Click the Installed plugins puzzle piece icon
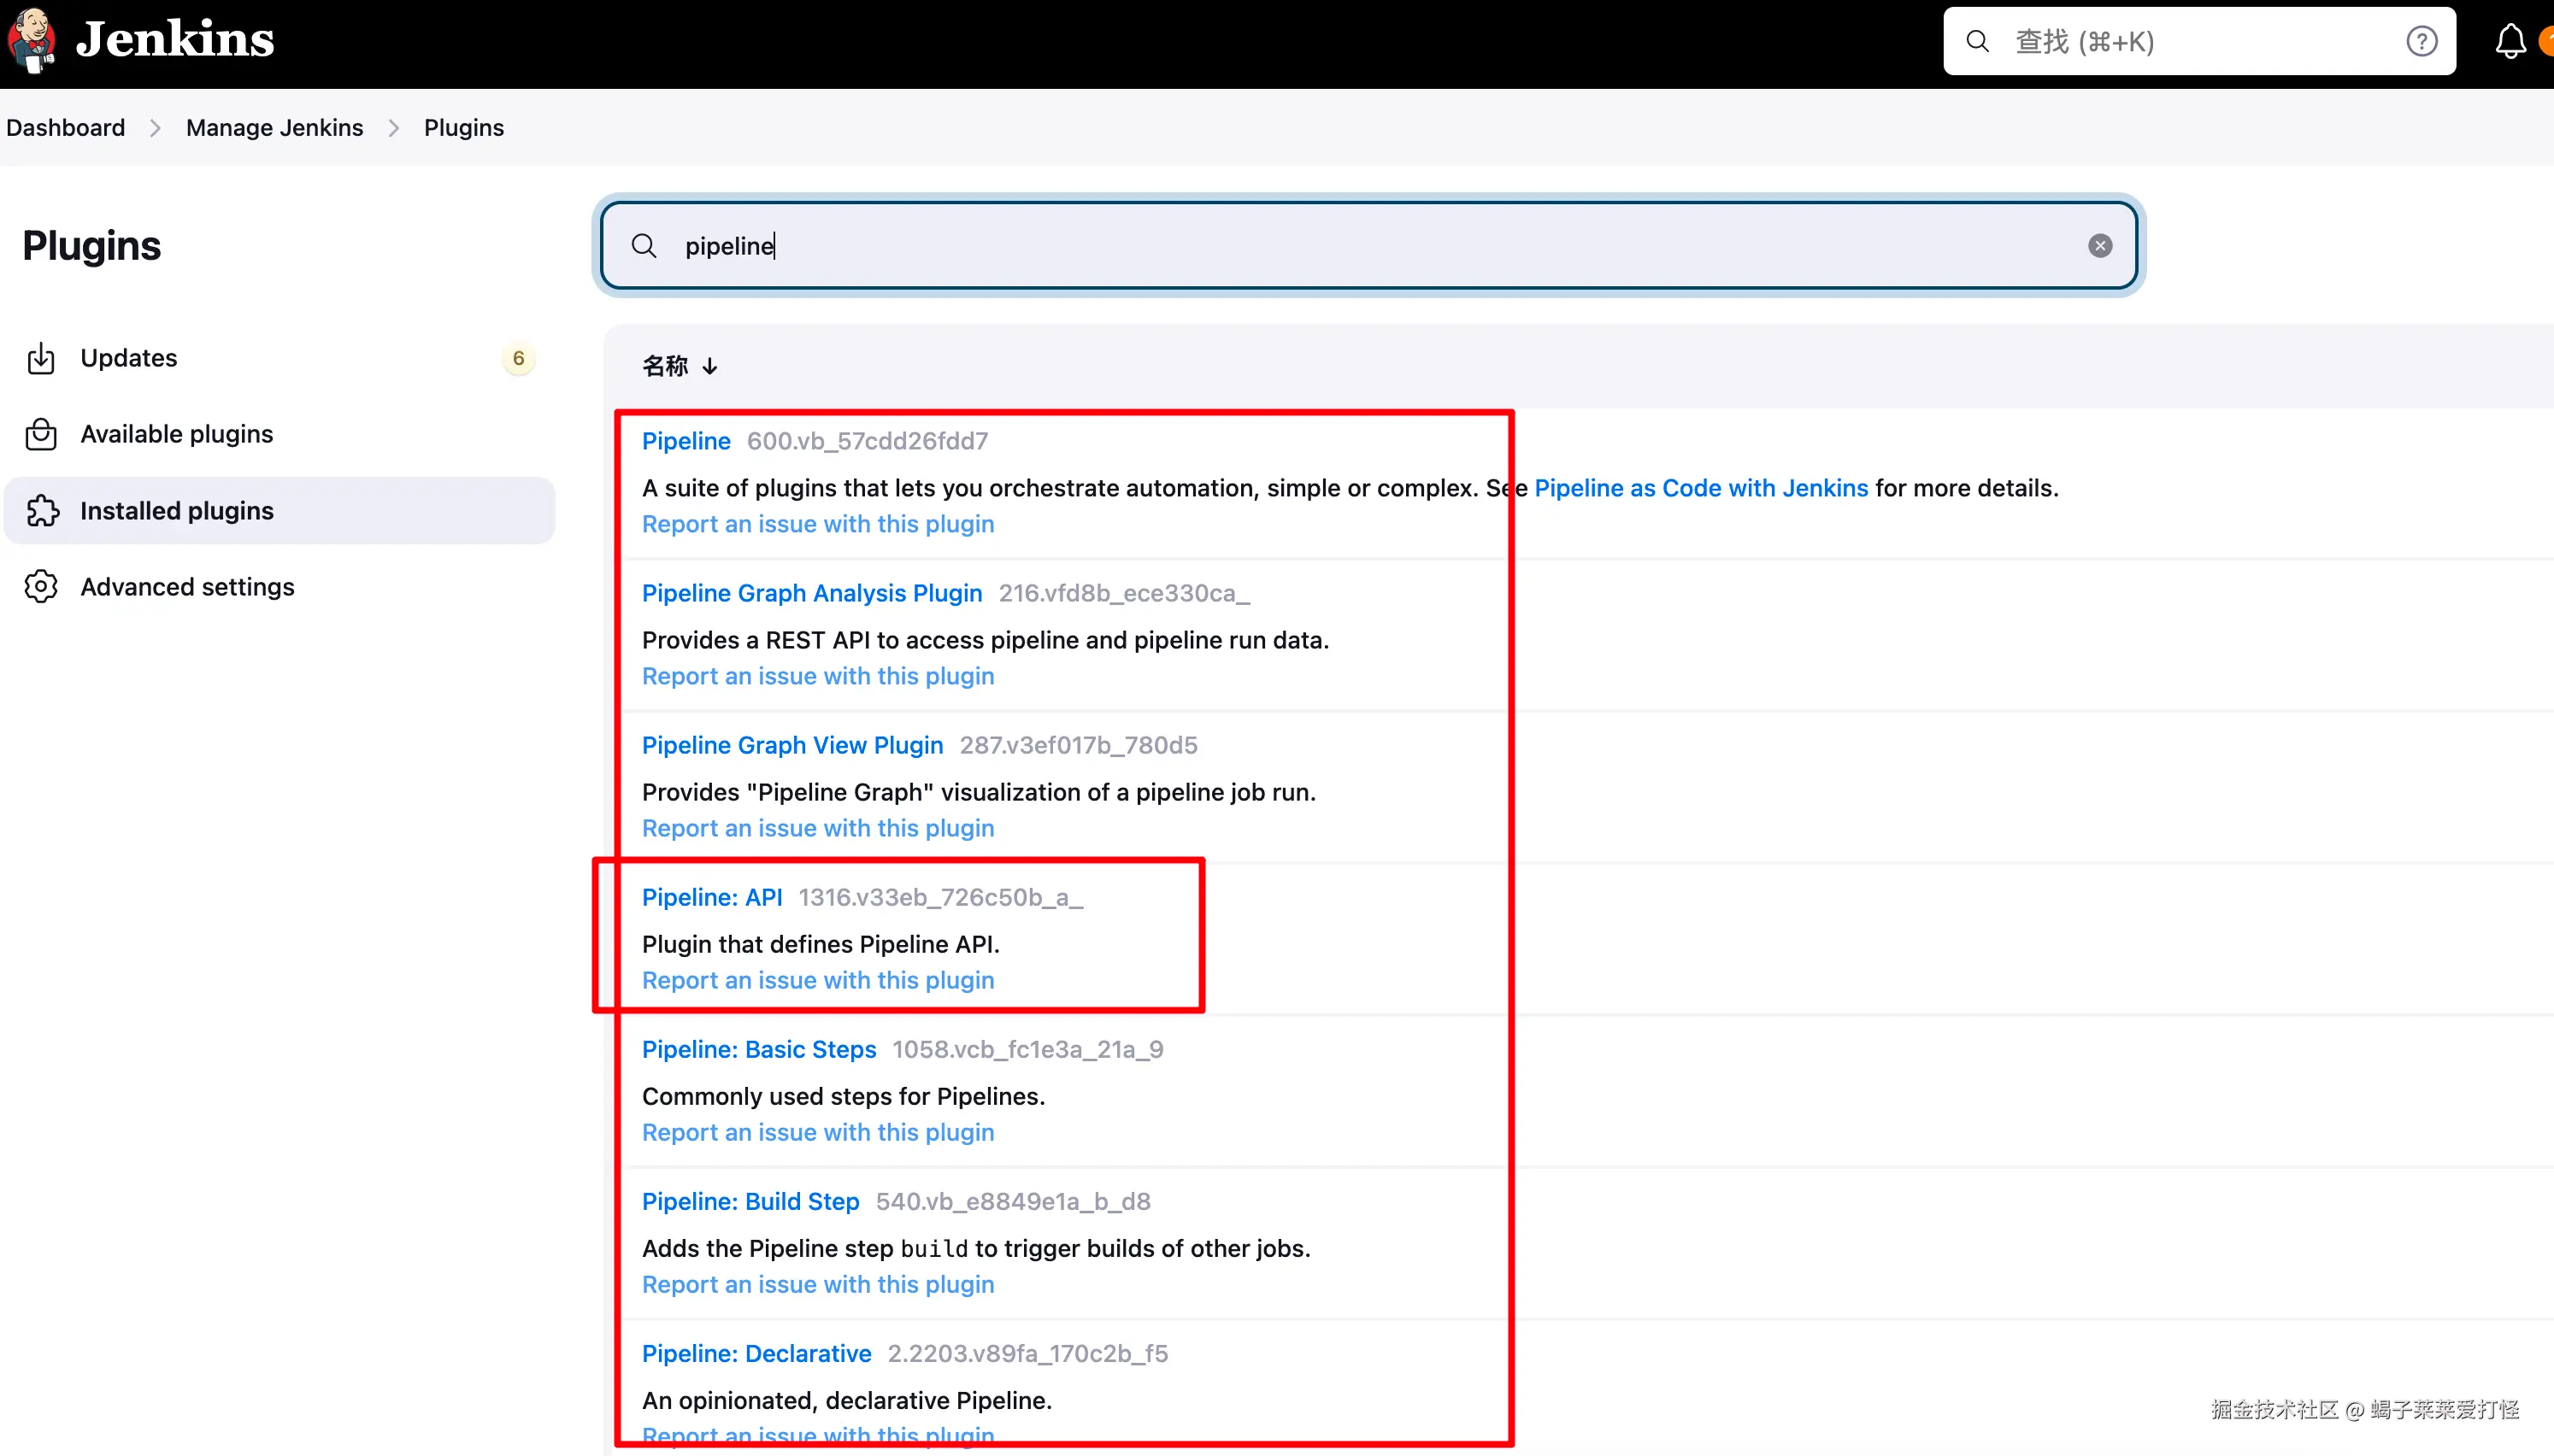The width and height of the screenshot is (2554, 1456). tap(43, 511)
